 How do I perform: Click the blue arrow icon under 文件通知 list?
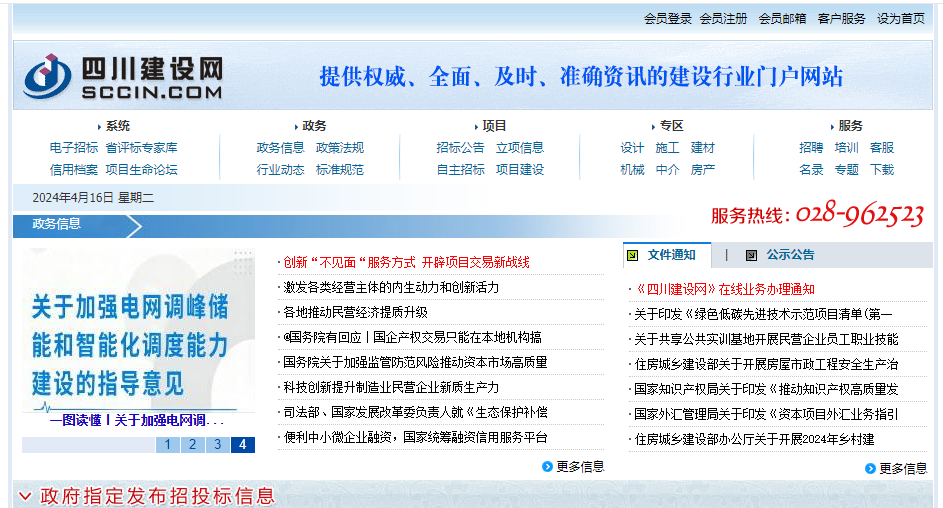coord(870,468)
